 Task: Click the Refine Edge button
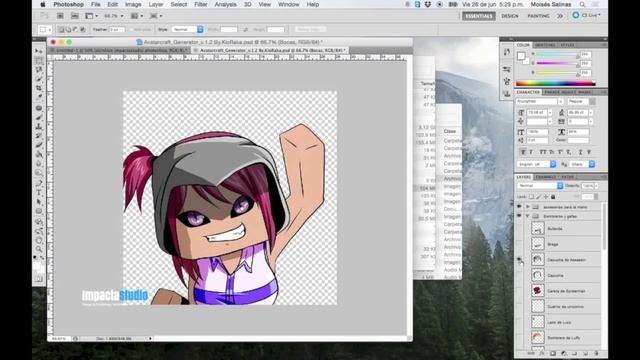click(x=311, y=29)
